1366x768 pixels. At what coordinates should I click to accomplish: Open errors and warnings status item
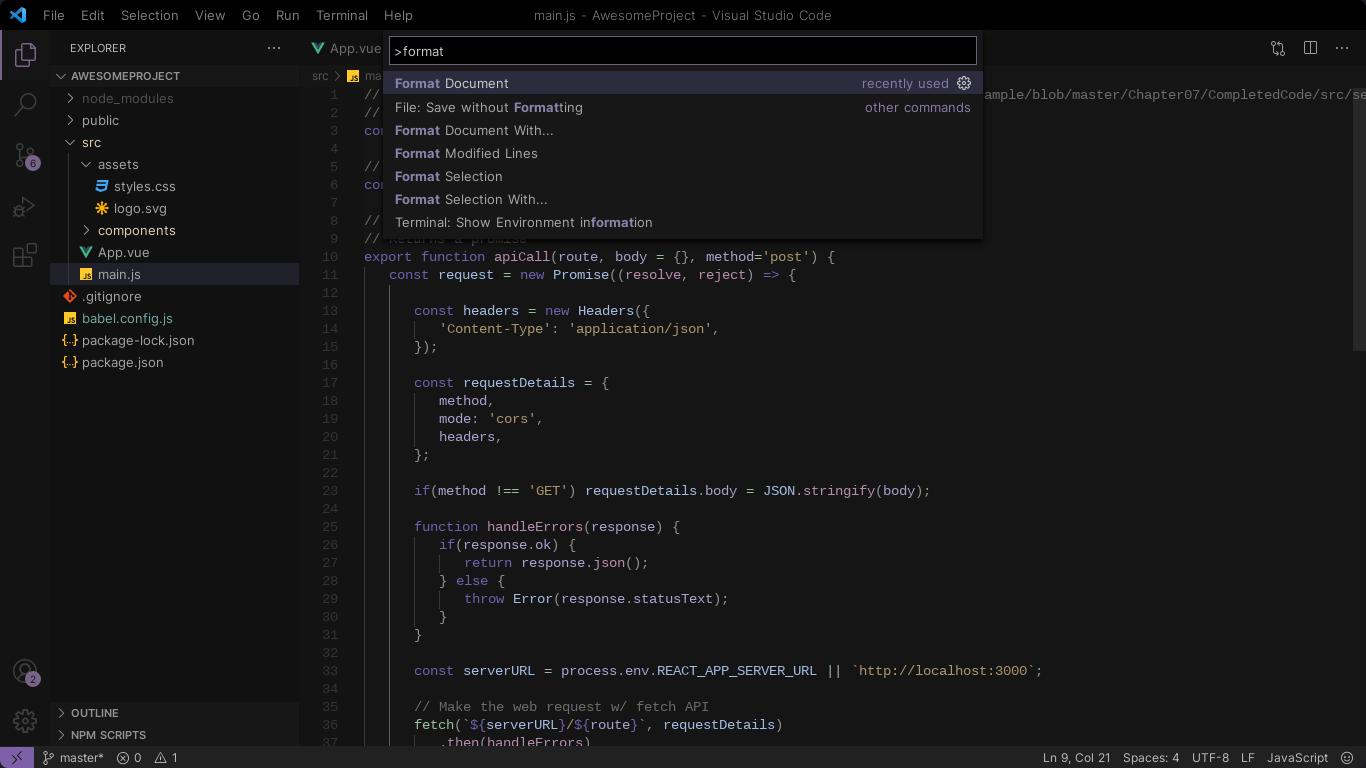tap(147, 757)
